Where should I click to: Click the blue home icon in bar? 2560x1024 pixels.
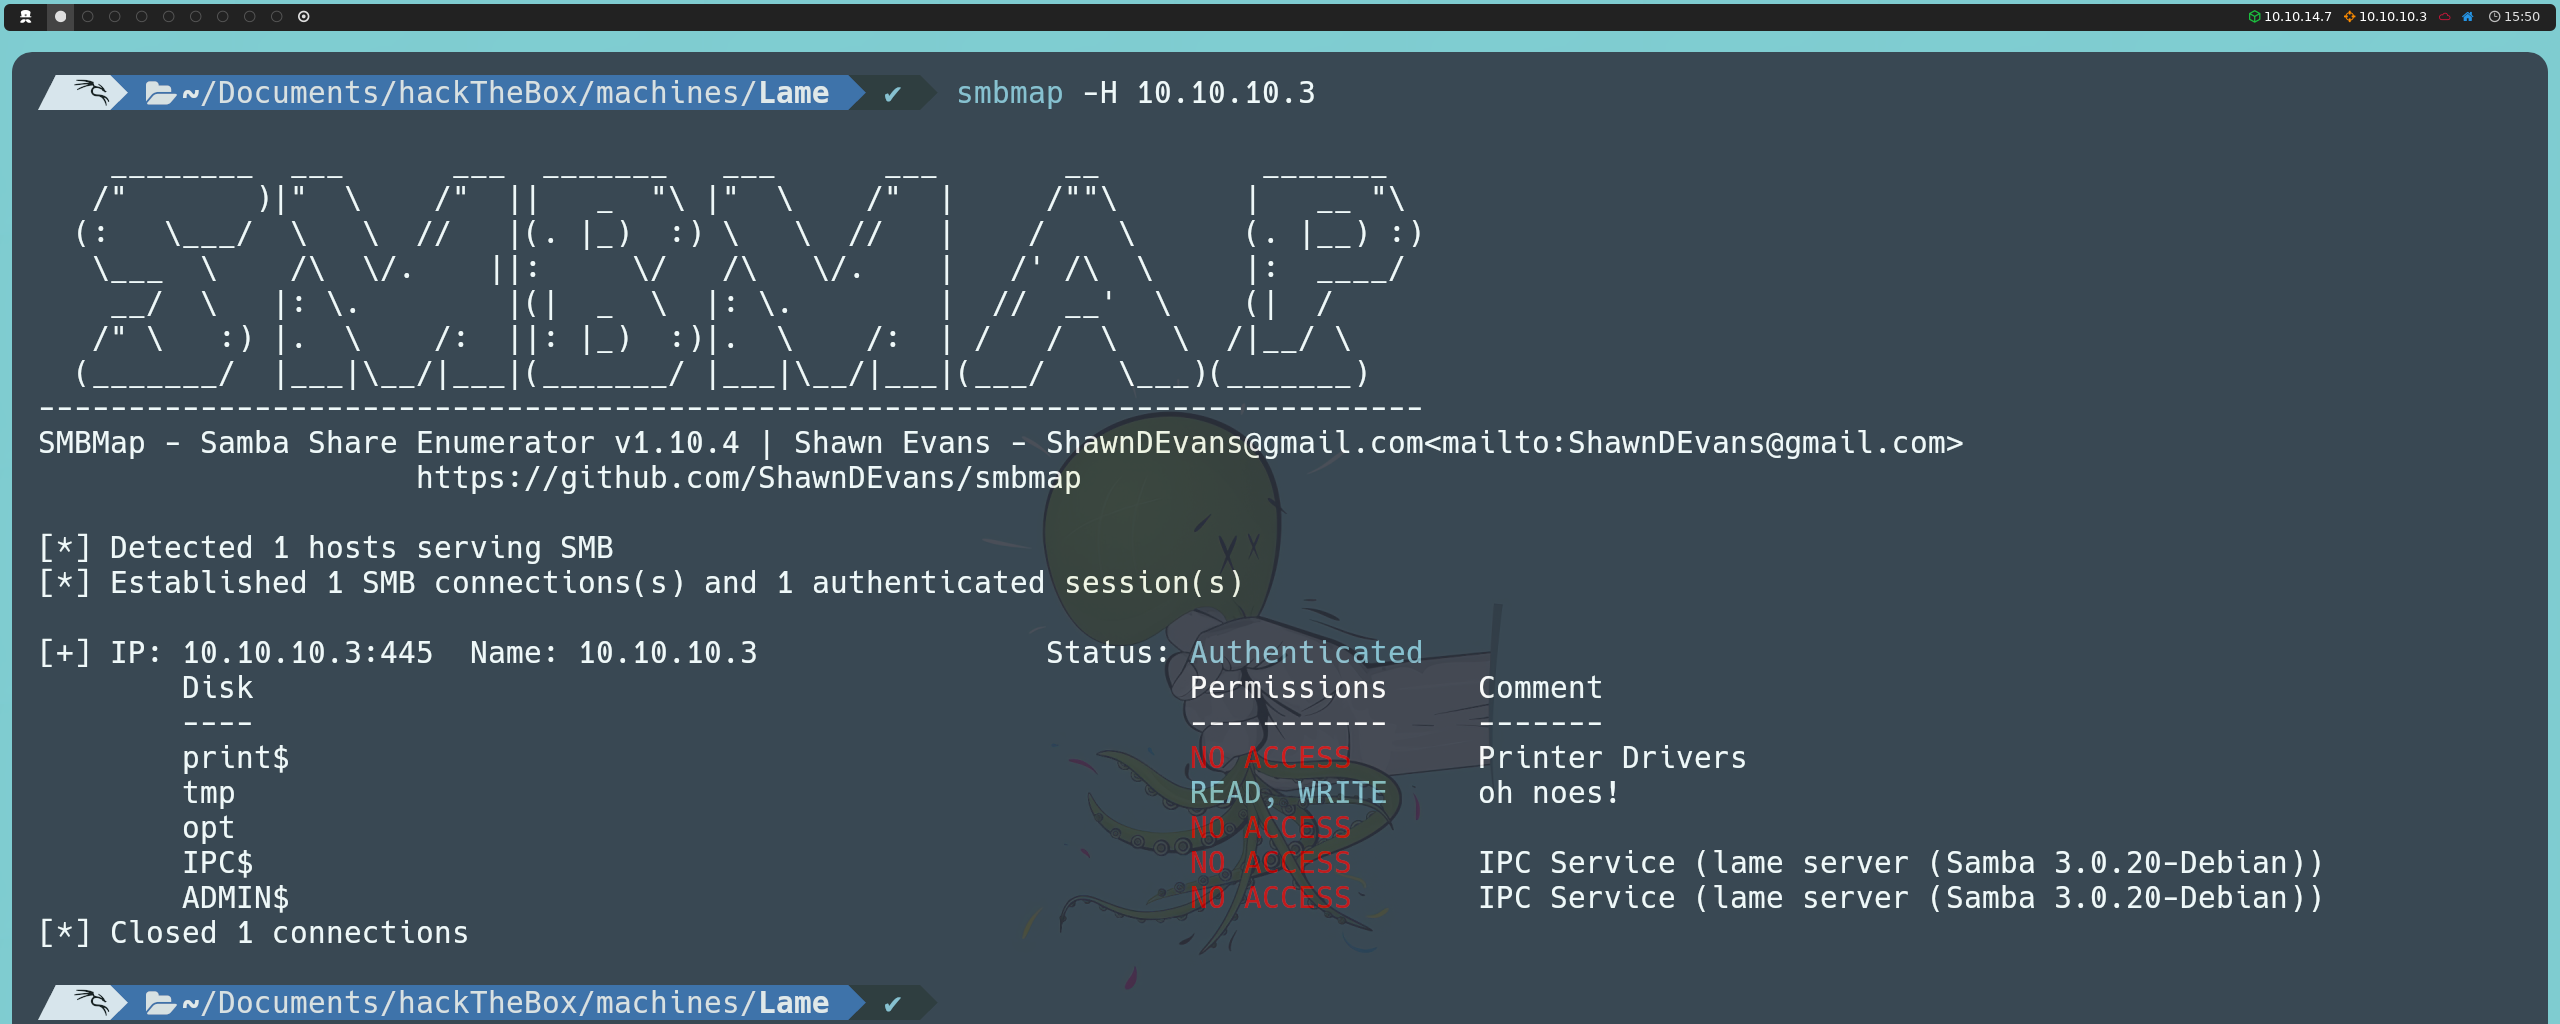(x=2468, y=16)
